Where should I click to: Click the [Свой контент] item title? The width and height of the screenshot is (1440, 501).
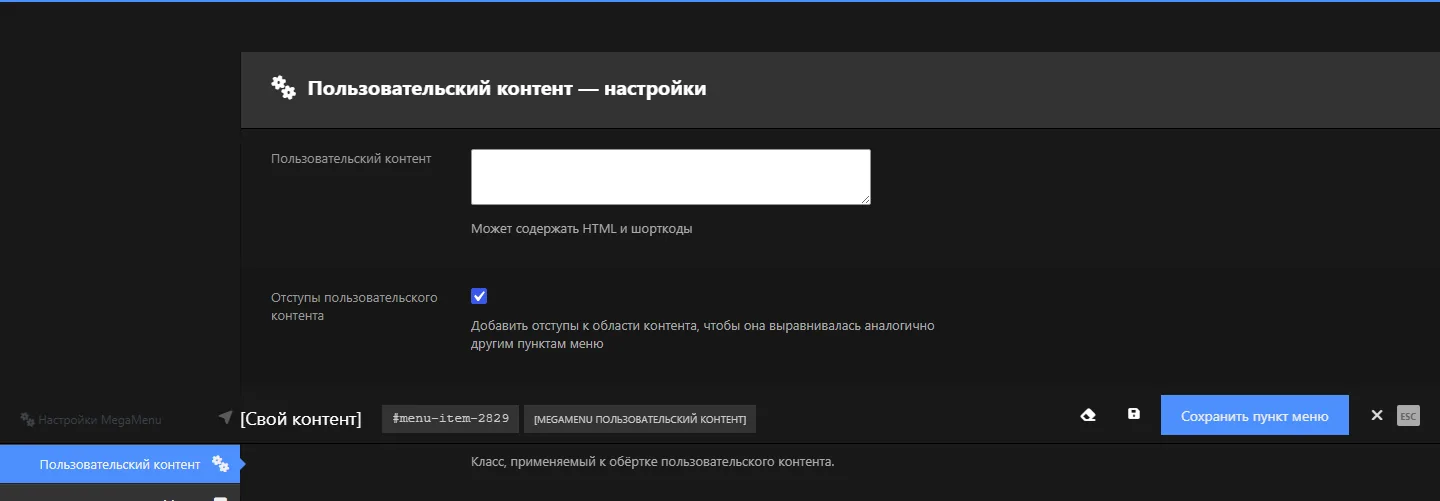coord(301,418)
